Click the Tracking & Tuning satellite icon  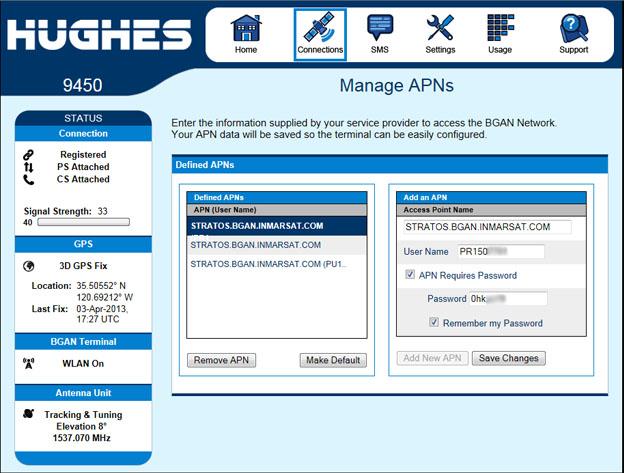(x=28, y=413)
